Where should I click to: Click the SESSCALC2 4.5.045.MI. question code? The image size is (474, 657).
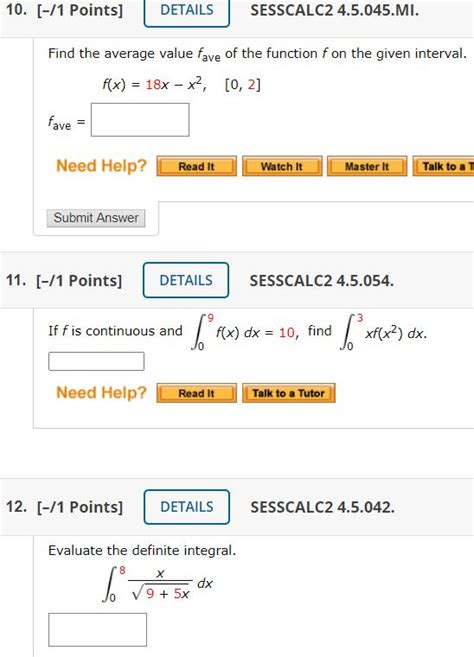click(x=335, y=10)
